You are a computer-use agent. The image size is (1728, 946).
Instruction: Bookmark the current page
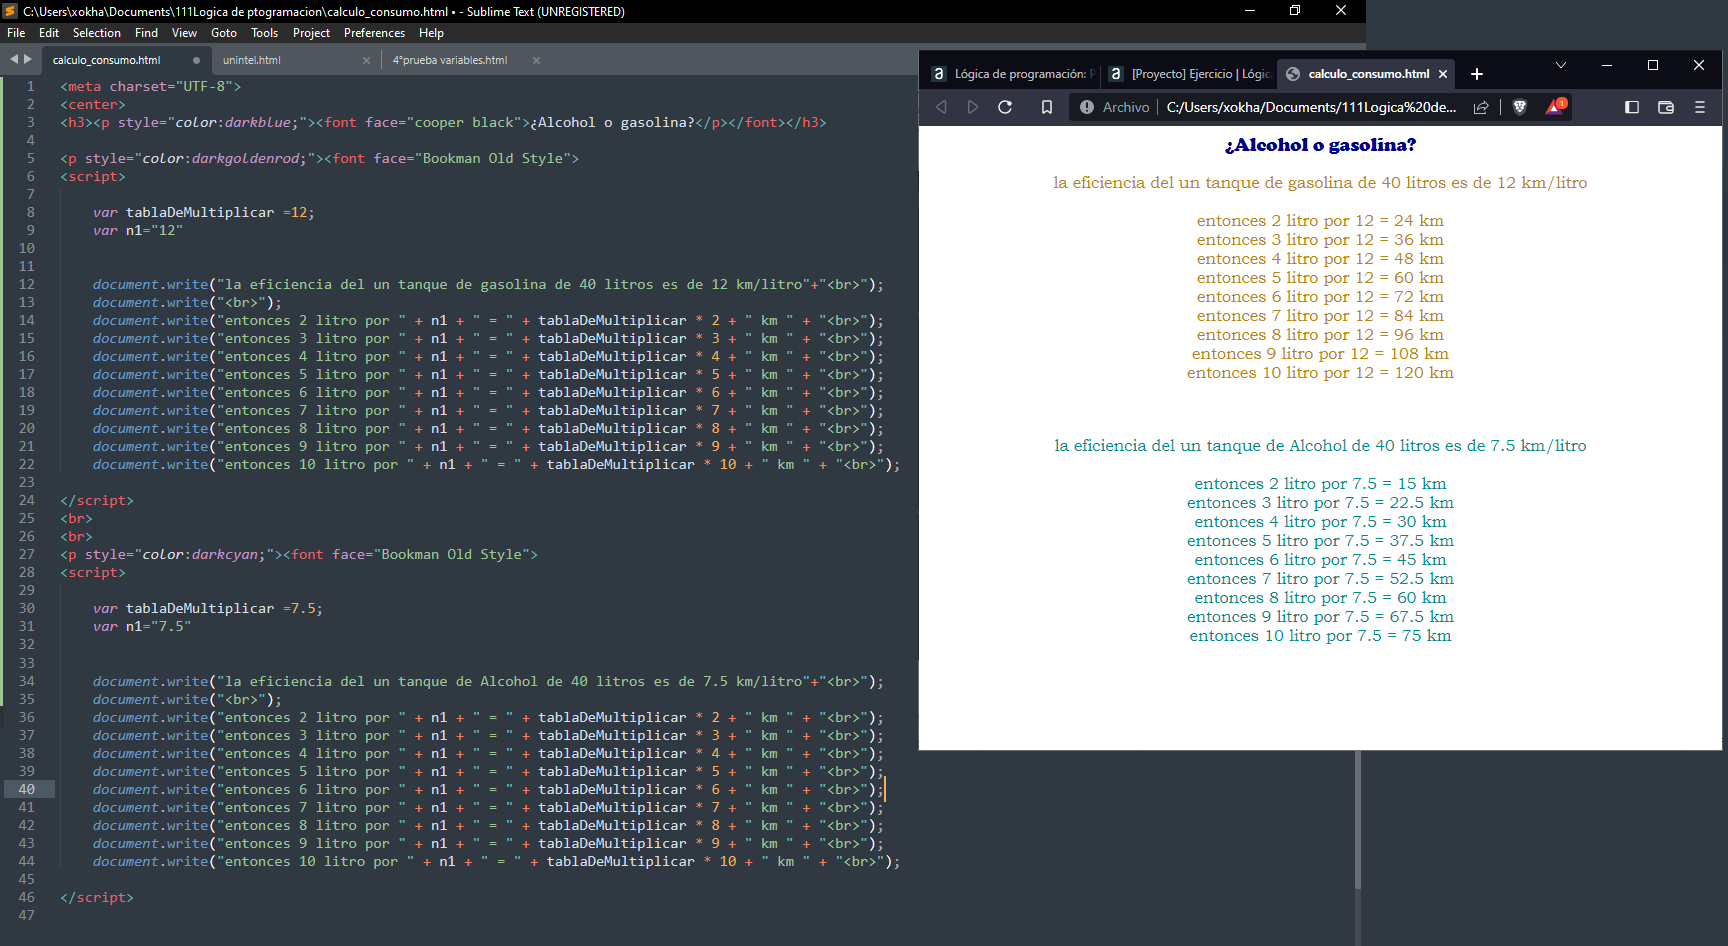[x=1047, y=107]
